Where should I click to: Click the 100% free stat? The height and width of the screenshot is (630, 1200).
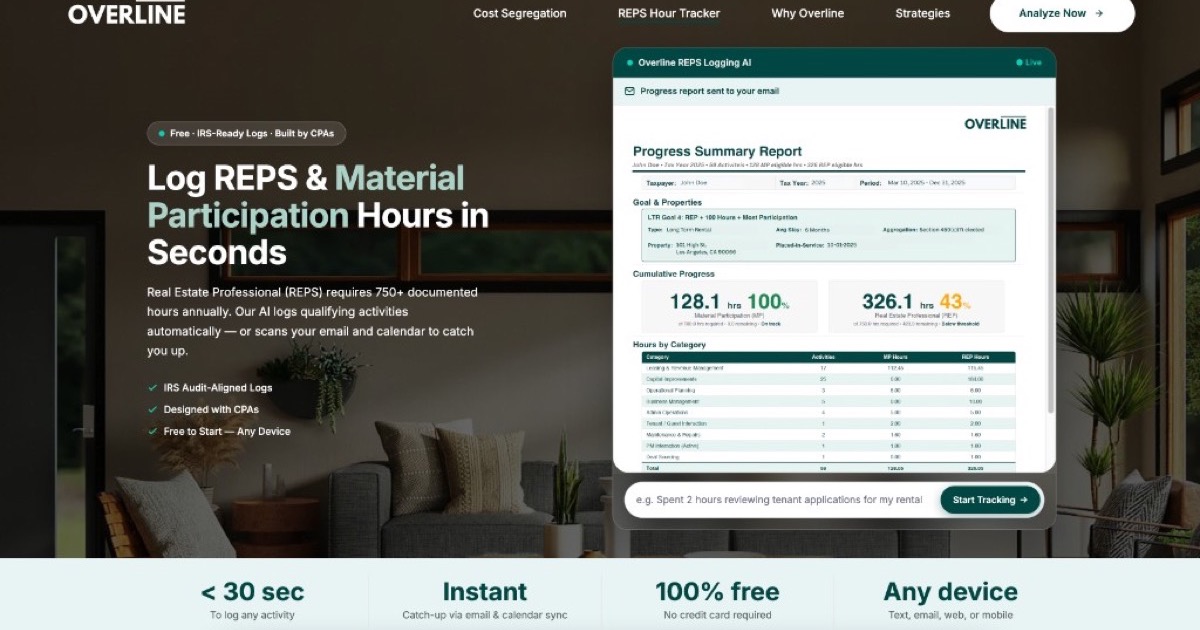click(717, 600)
